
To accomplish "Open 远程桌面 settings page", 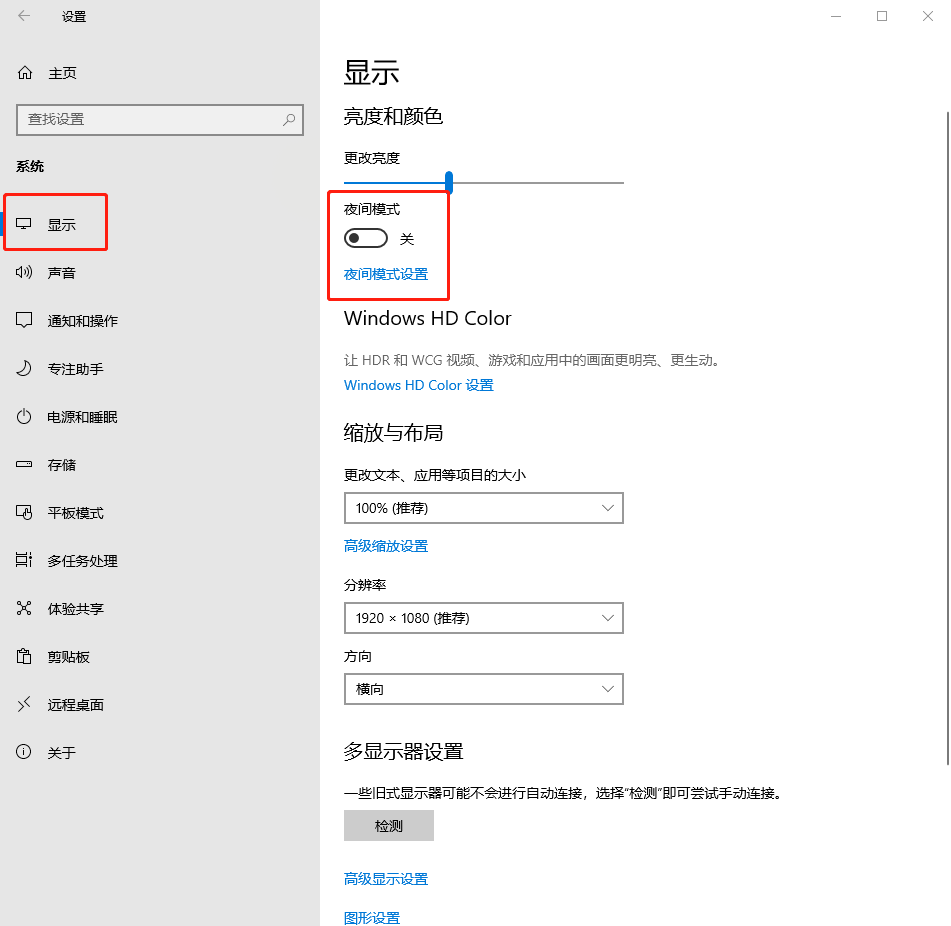I will 76,705.
